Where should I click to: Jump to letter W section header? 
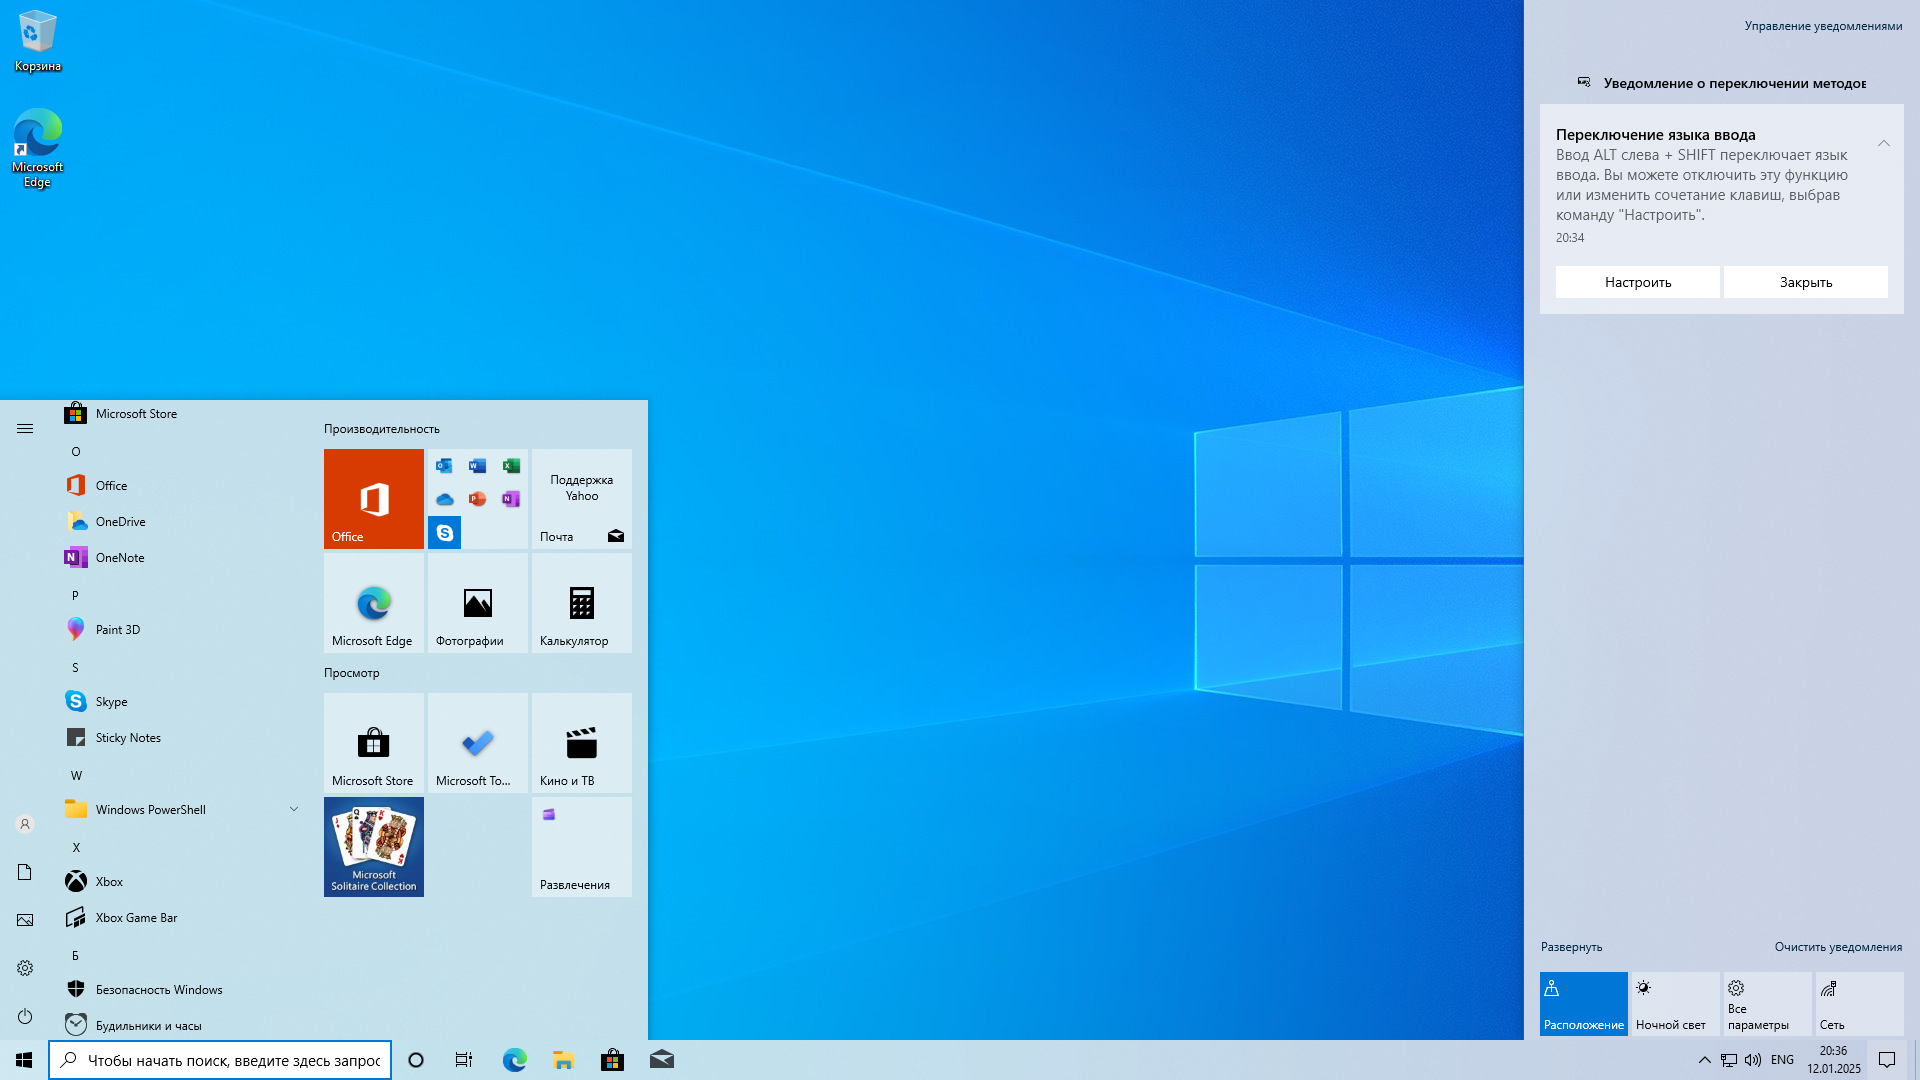tap(76, 776)
